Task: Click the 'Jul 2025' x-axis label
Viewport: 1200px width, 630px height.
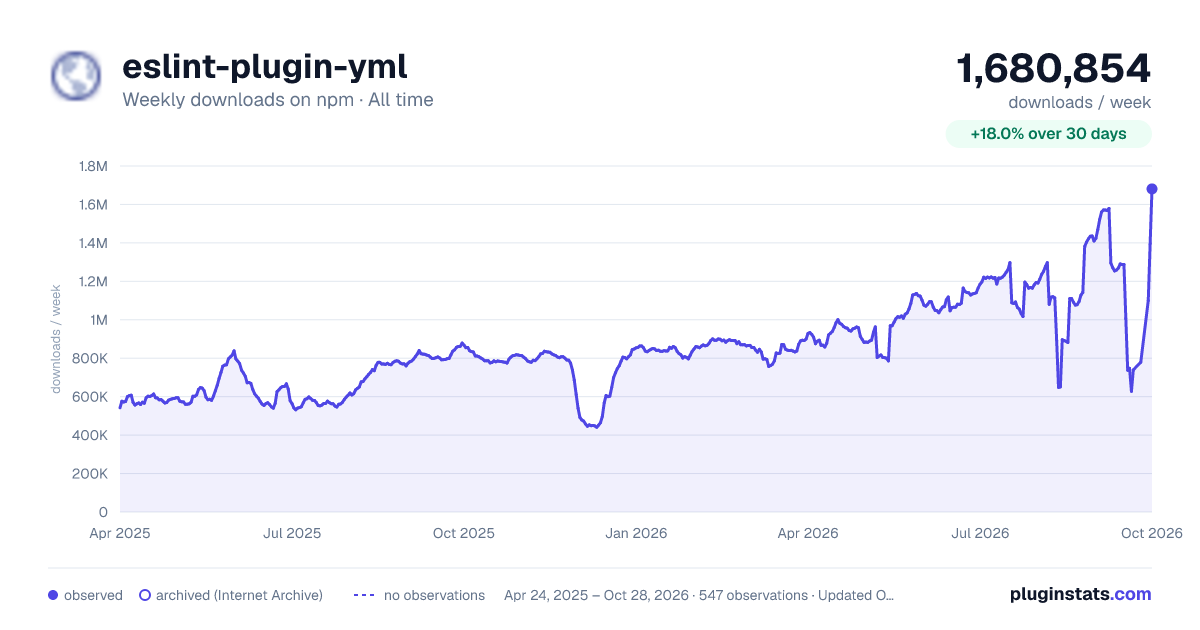Action: point(292,533)
